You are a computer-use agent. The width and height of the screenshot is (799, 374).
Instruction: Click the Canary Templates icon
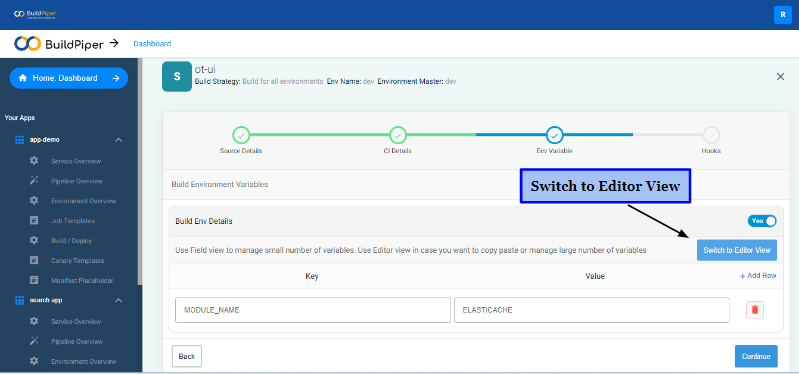point(34,260)
